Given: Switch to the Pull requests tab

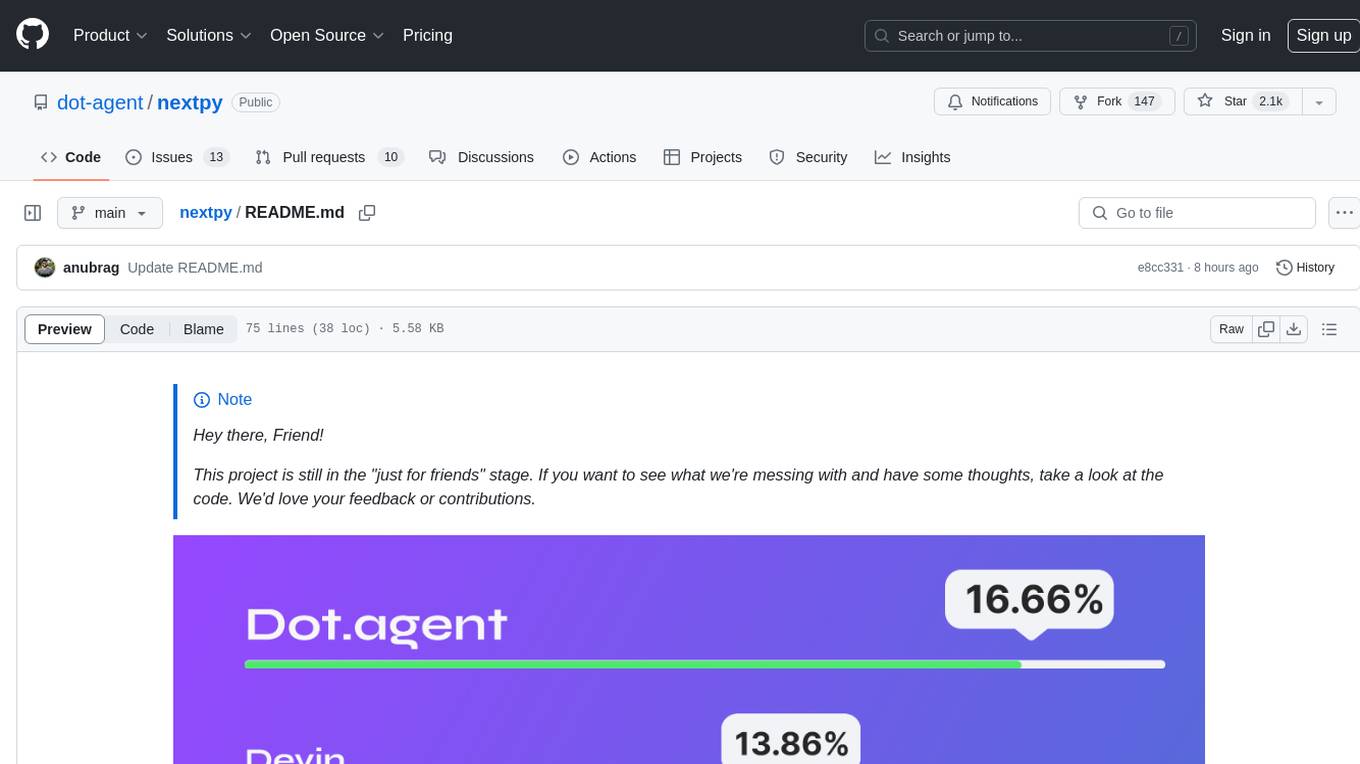Looking at the screenshot, I should tap(329, 157).
